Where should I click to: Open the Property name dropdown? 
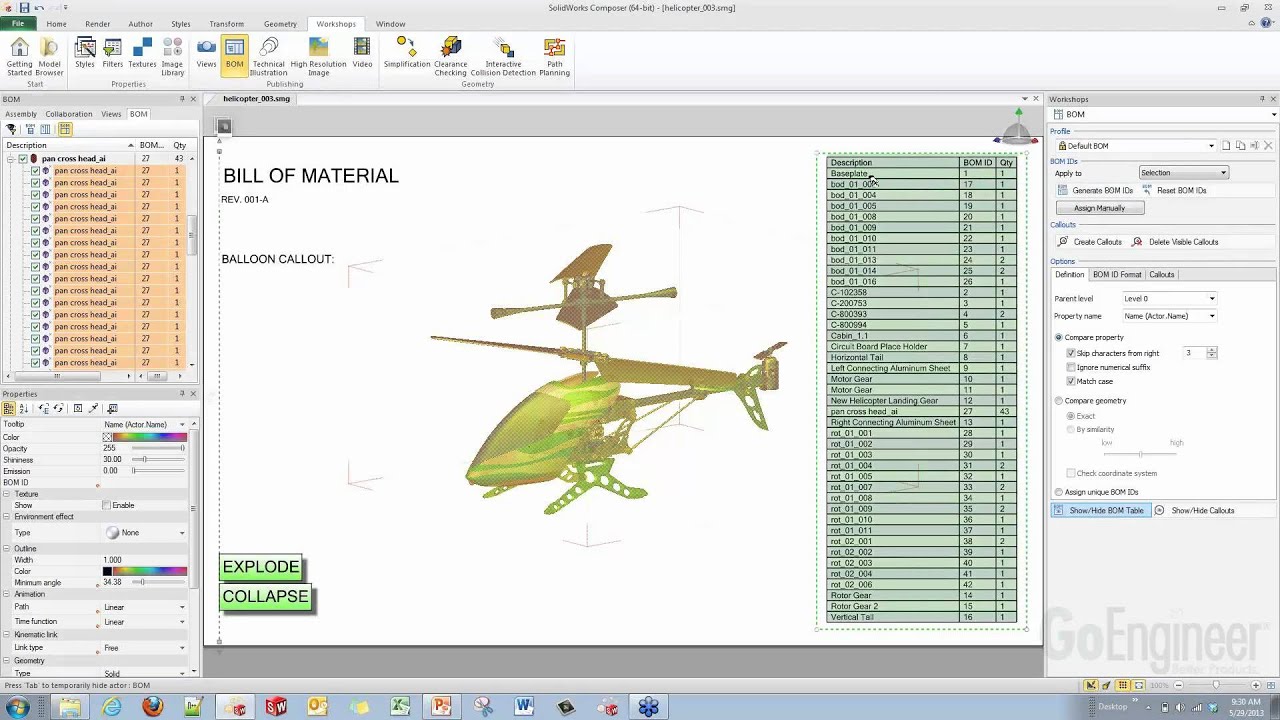[x=1169, y=316]
